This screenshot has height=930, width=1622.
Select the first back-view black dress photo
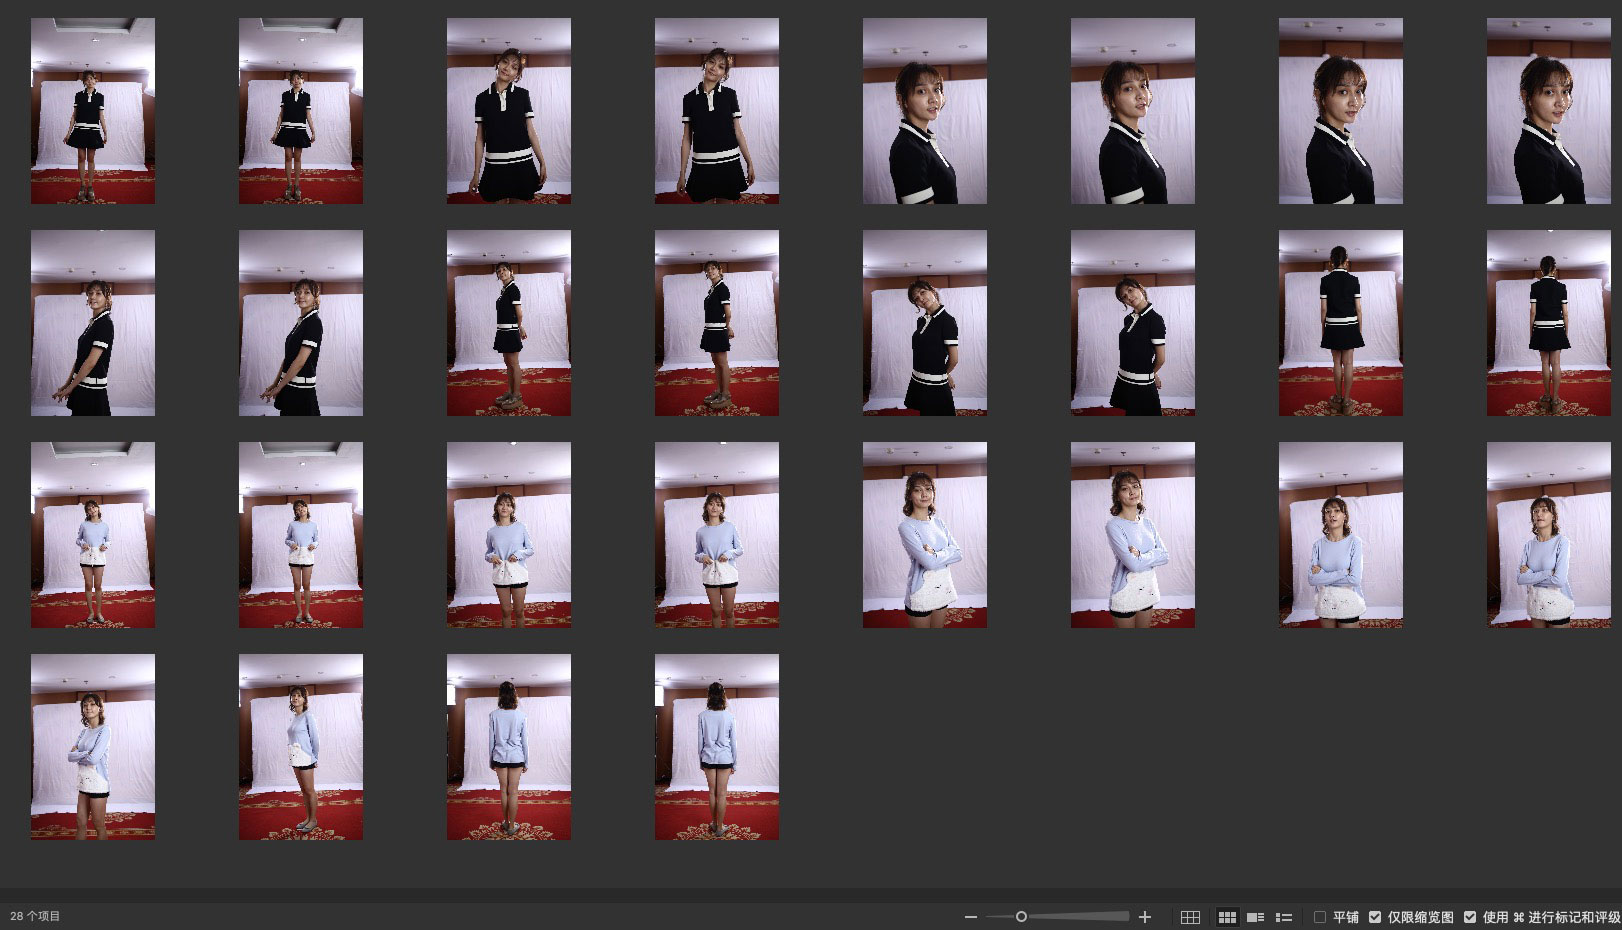click(1340, 323)
